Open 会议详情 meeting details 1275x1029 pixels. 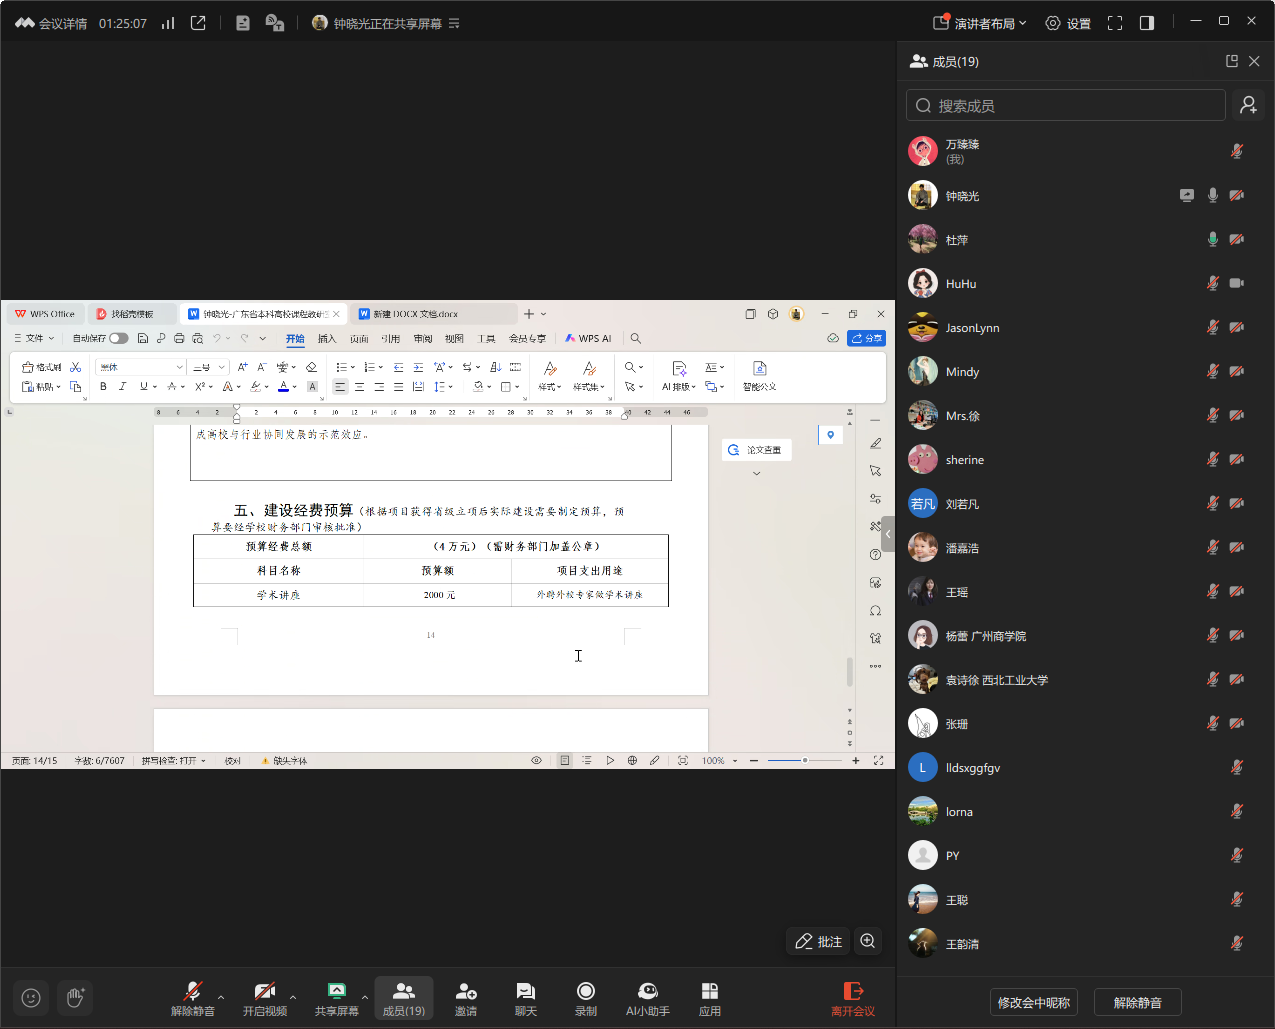tap(52, 23)
